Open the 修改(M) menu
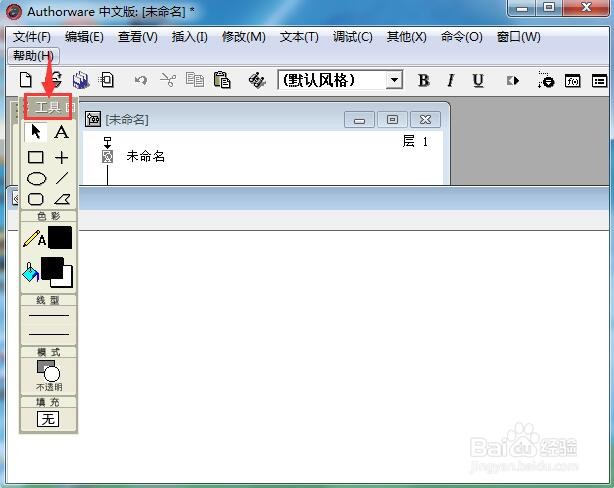 pyautogui.click(x=244, y=37)
